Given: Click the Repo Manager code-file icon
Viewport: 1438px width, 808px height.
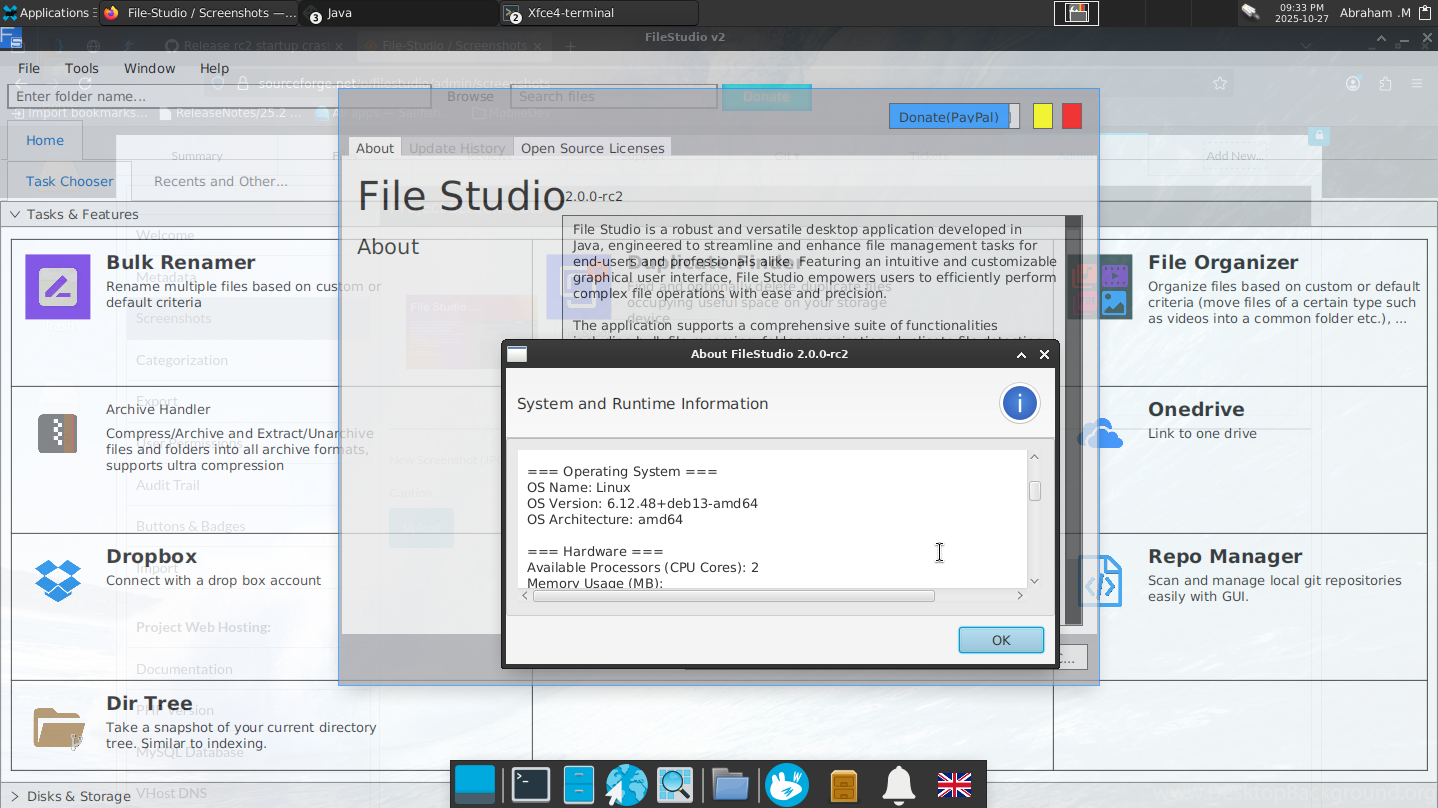Looking at the screenshot, I should (1100, 581).
